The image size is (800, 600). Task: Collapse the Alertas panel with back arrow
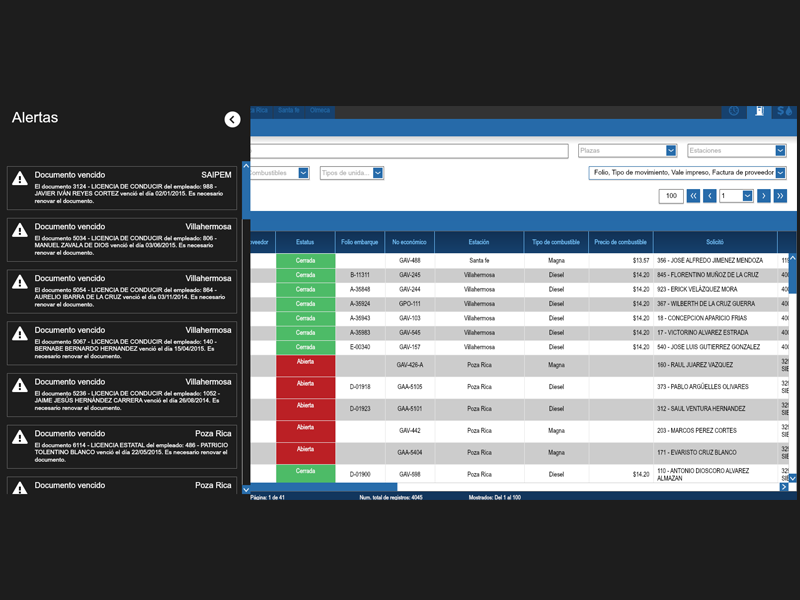tap(232, 119)
